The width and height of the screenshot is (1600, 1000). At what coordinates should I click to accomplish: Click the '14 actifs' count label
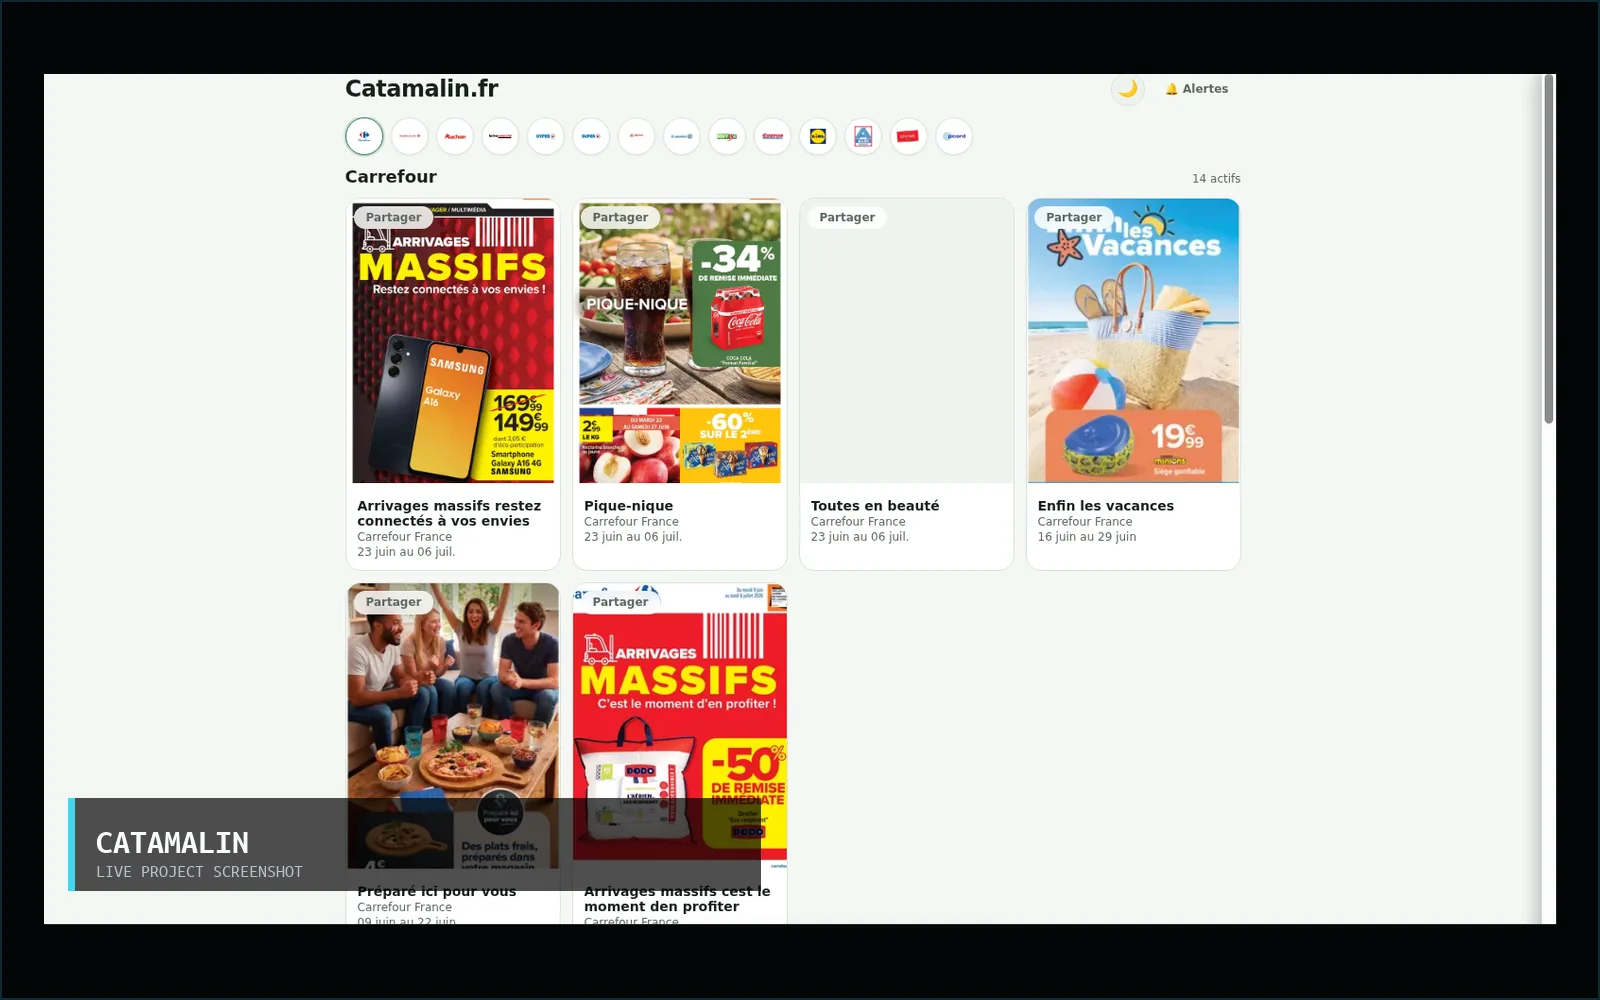click(x=1216, y=178)
